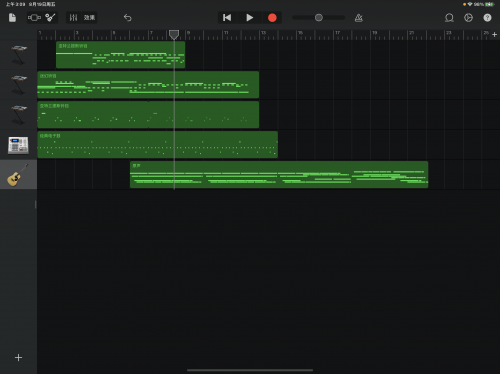Image resolution: width=500 pixels, height=374 pixels.
Task: Start playback with the play button
Action: (x=250, y=18)
